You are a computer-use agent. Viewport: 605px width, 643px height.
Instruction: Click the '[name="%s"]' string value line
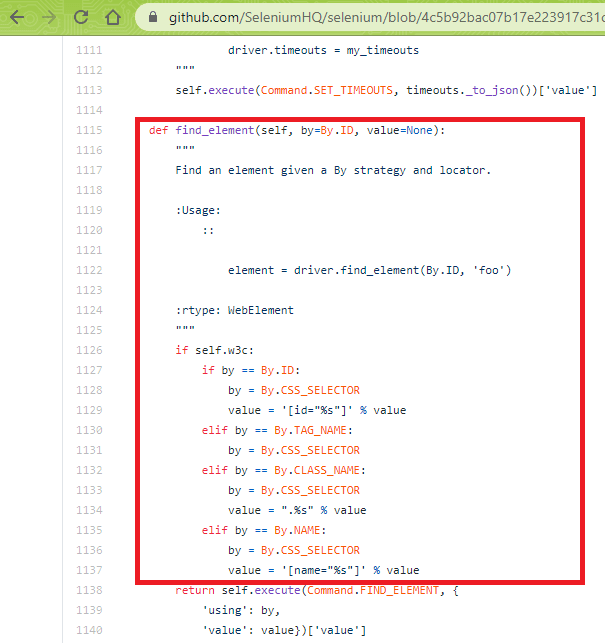coord(324,570)
